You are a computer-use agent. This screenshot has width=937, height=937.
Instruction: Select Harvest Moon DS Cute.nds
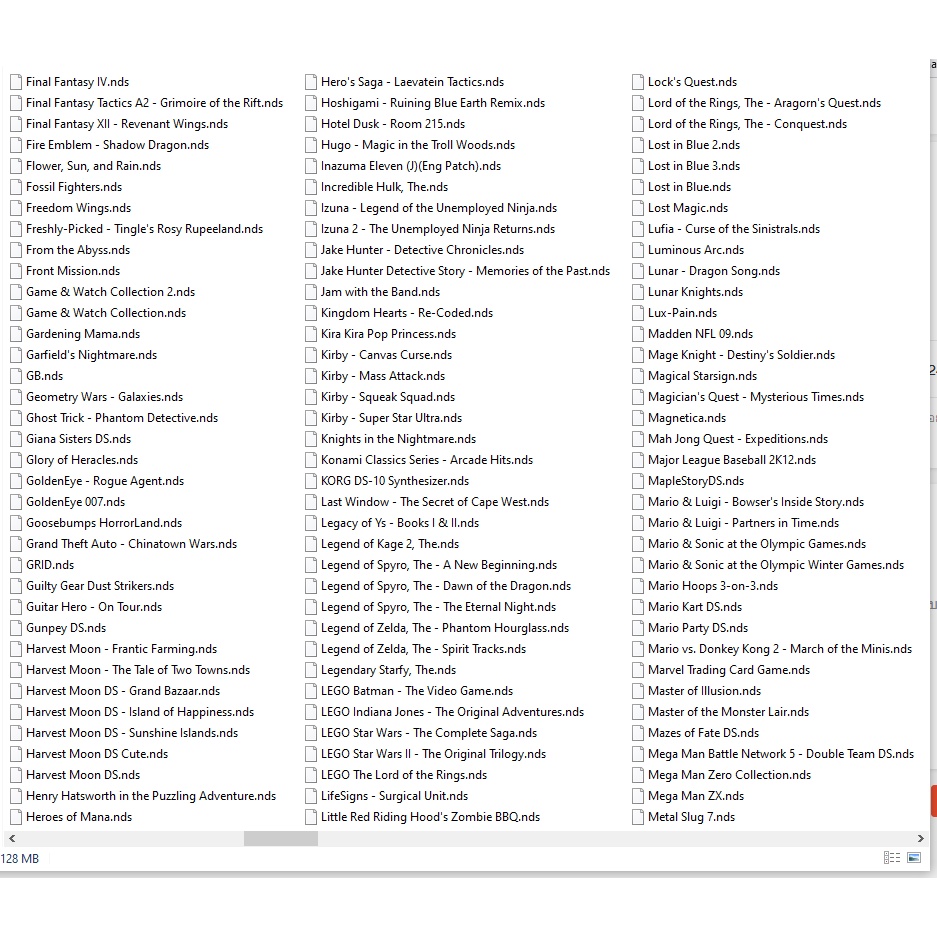pyautogui.click(x=96, y=754)
